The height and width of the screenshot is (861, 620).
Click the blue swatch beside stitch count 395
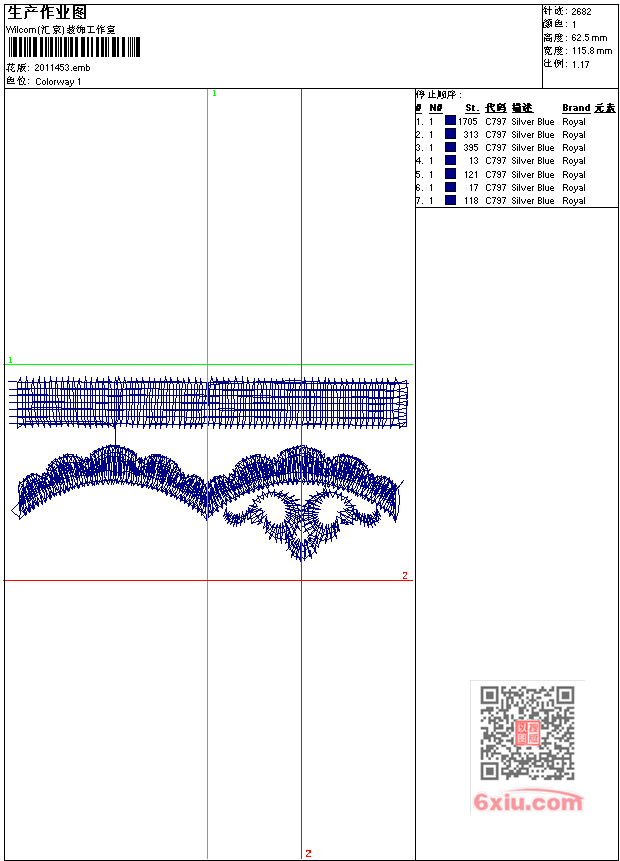tap(450, 147)
